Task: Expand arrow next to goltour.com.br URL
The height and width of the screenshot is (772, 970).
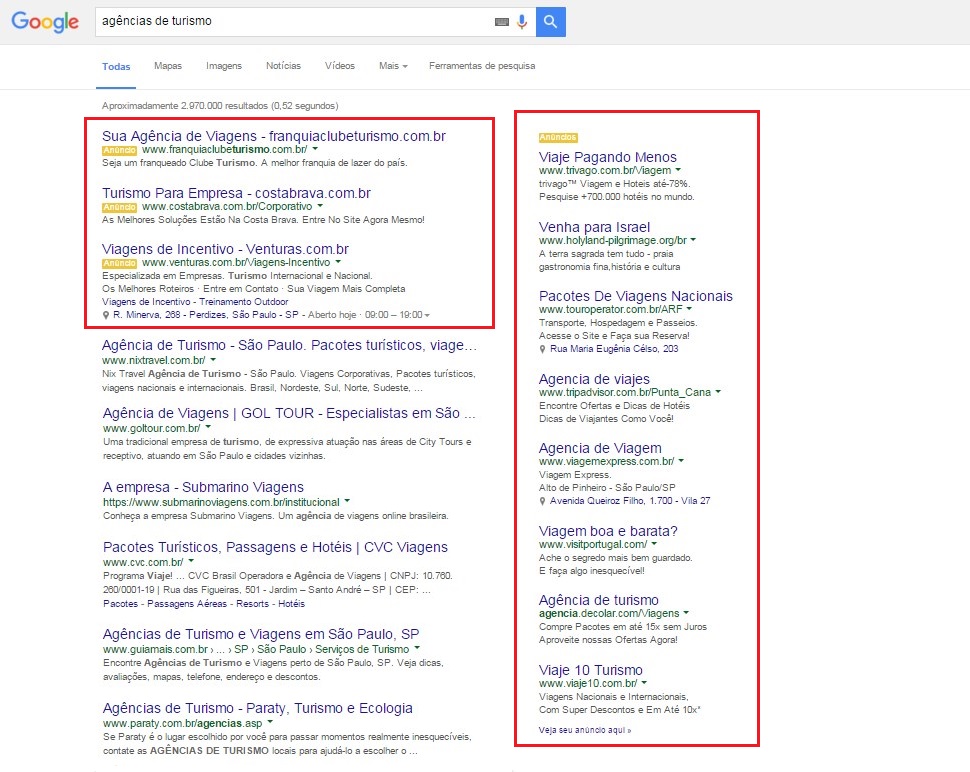Action: pyautogui.click(x=208, y=427)
